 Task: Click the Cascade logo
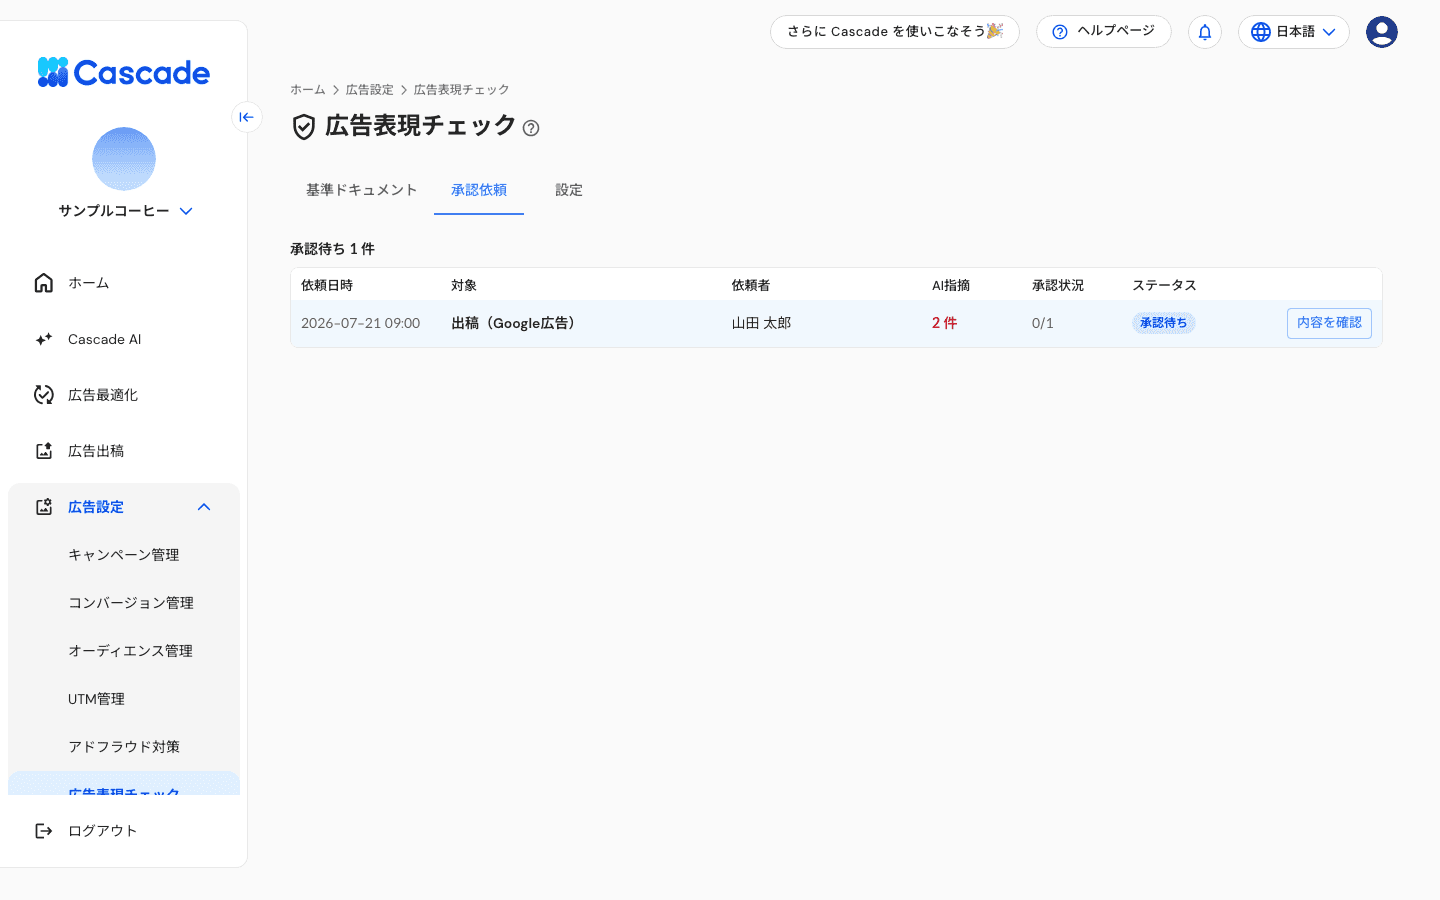coord(123,73)
